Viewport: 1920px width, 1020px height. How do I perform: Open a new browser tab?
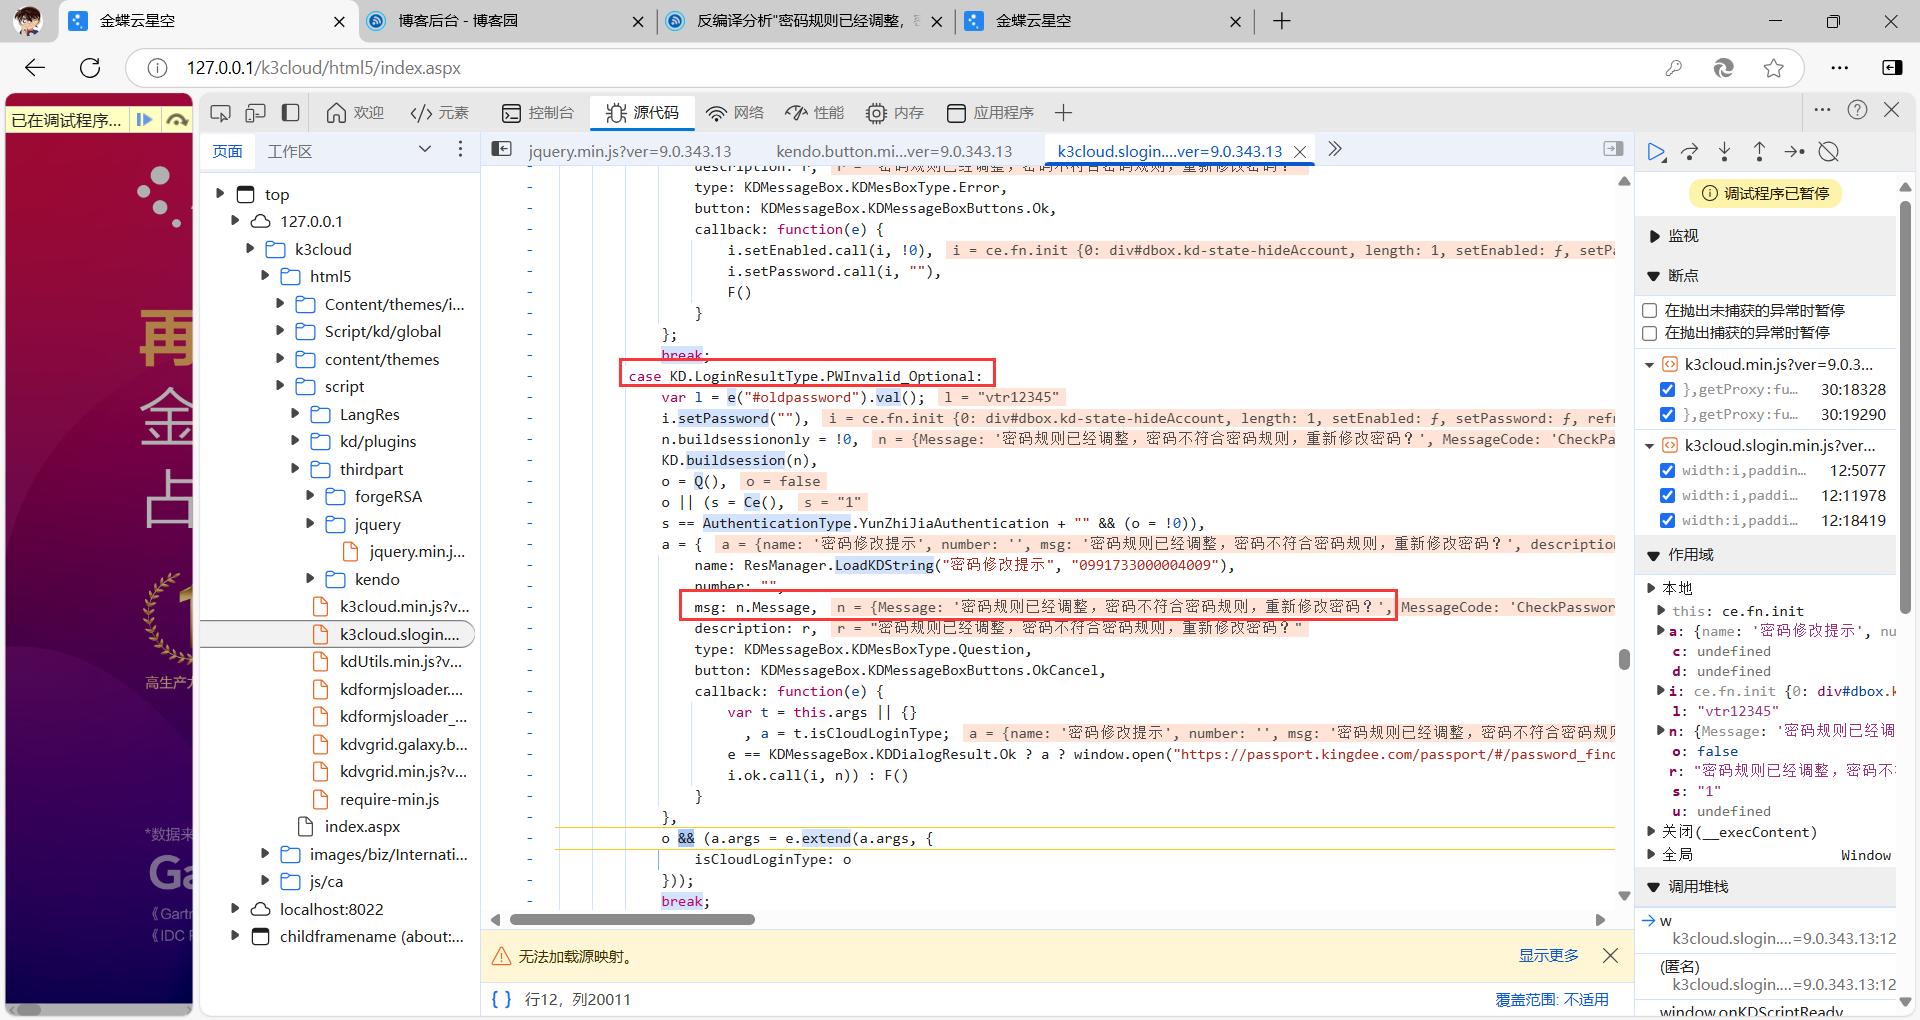coord(1282,21)
